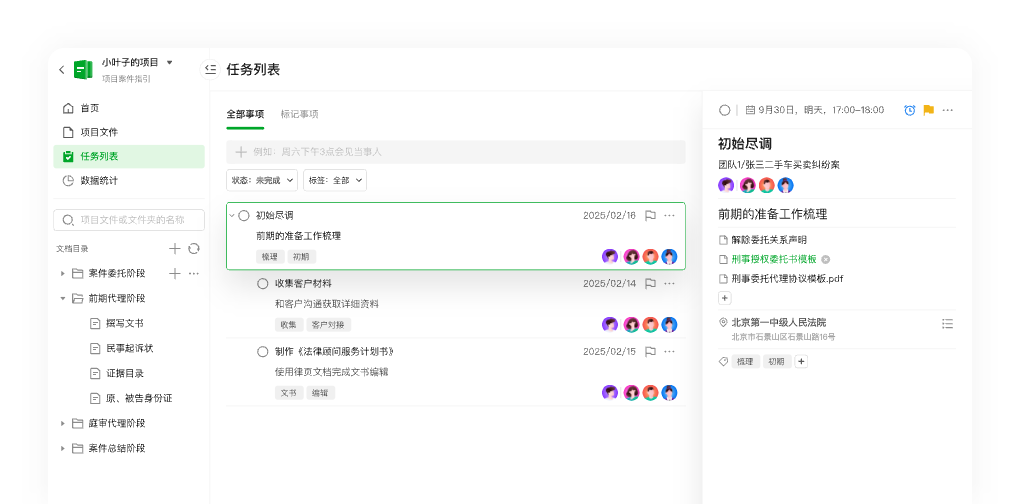Open the list icon next to 北京第一中级人民法院
1020x504 pixels.
[x=947, y=323]
